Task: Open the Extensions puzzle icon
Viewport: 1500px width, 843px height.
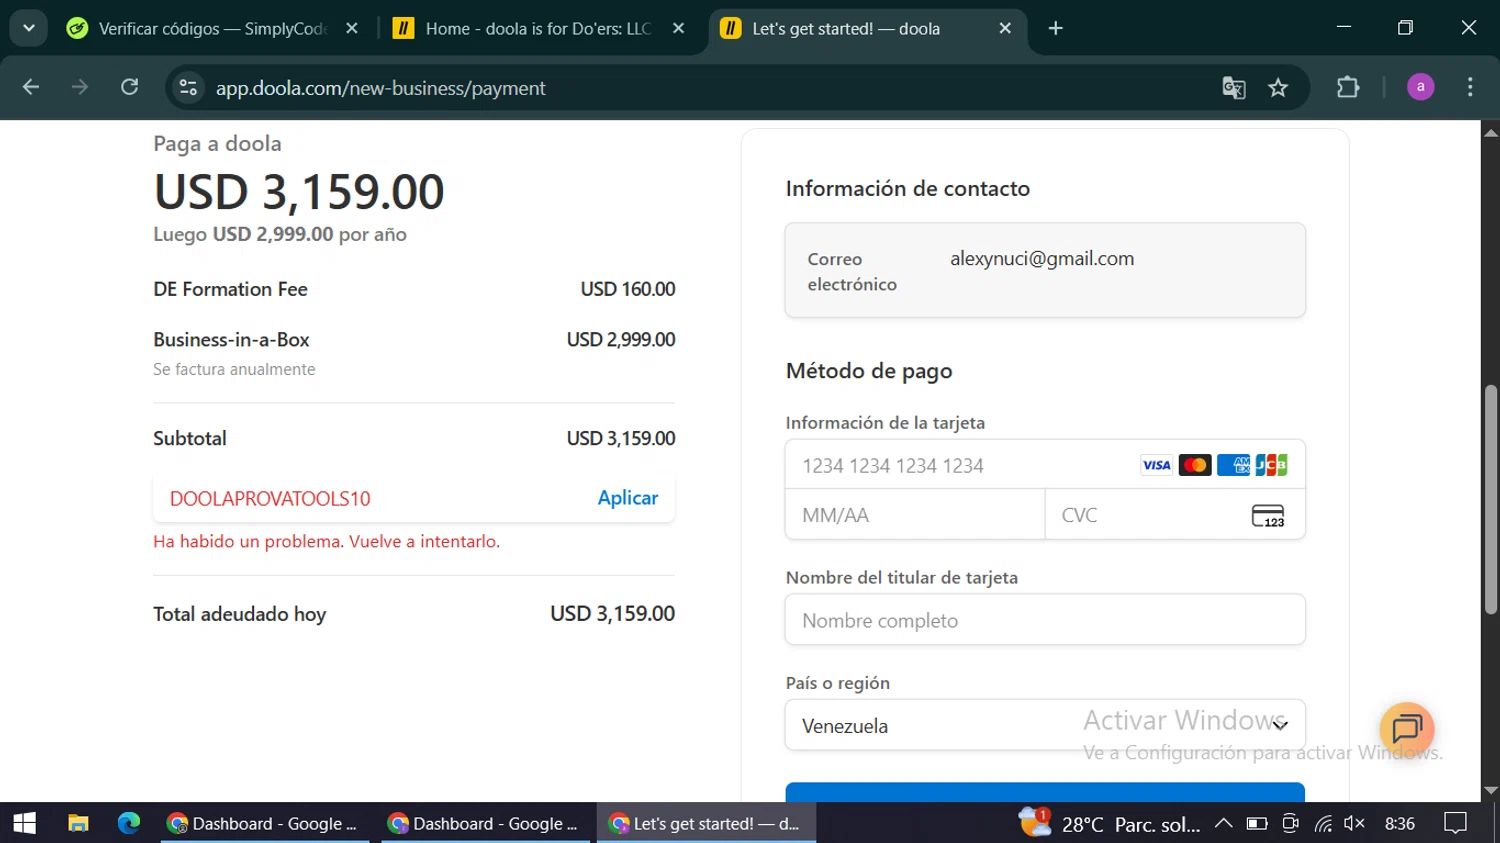Action: [x=1348, y=88]
